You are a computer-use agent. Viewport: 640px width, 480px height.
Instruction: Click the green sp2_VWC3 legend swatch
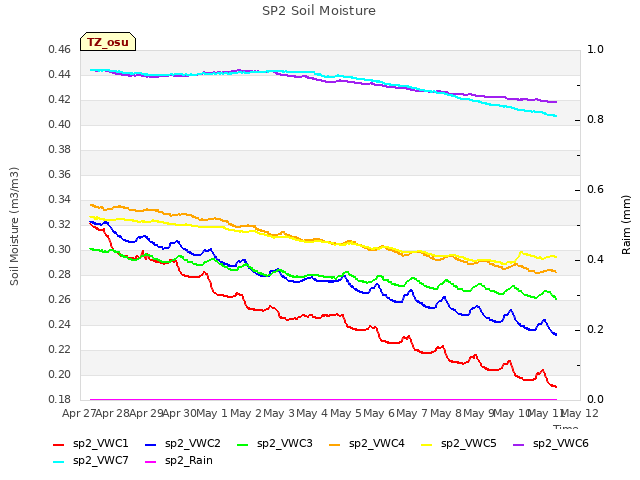coord(243,445)
